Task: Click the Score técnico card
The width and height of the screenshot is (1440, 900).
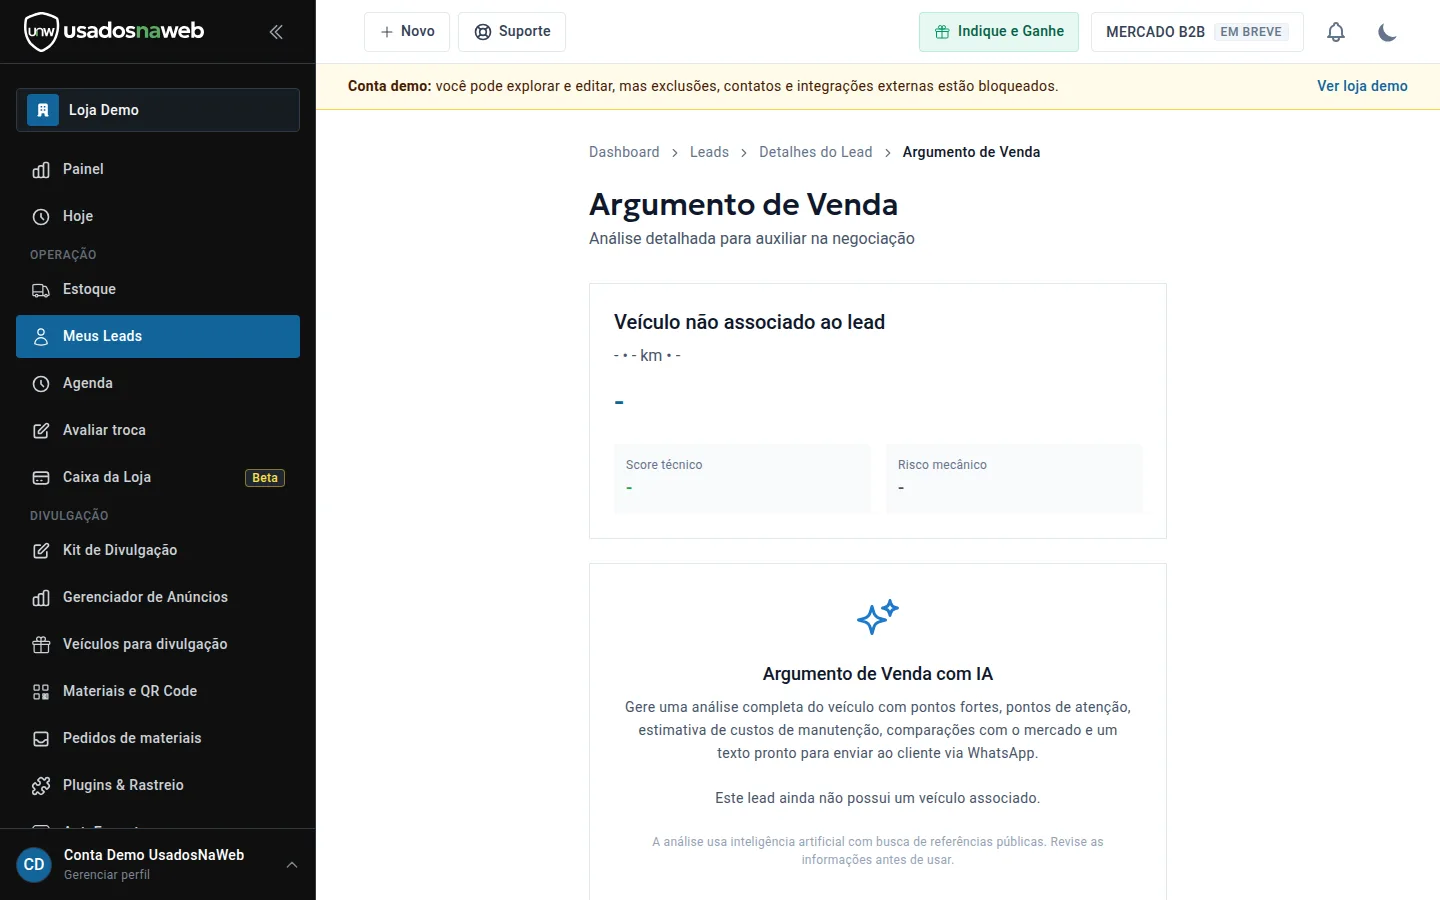Action: (x=742, y=478)
